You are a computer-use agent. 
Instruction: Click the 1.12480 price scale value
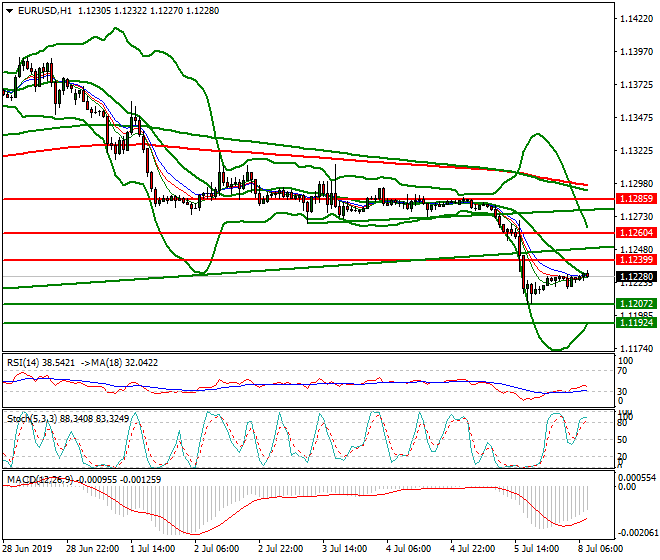click(637, 250)
